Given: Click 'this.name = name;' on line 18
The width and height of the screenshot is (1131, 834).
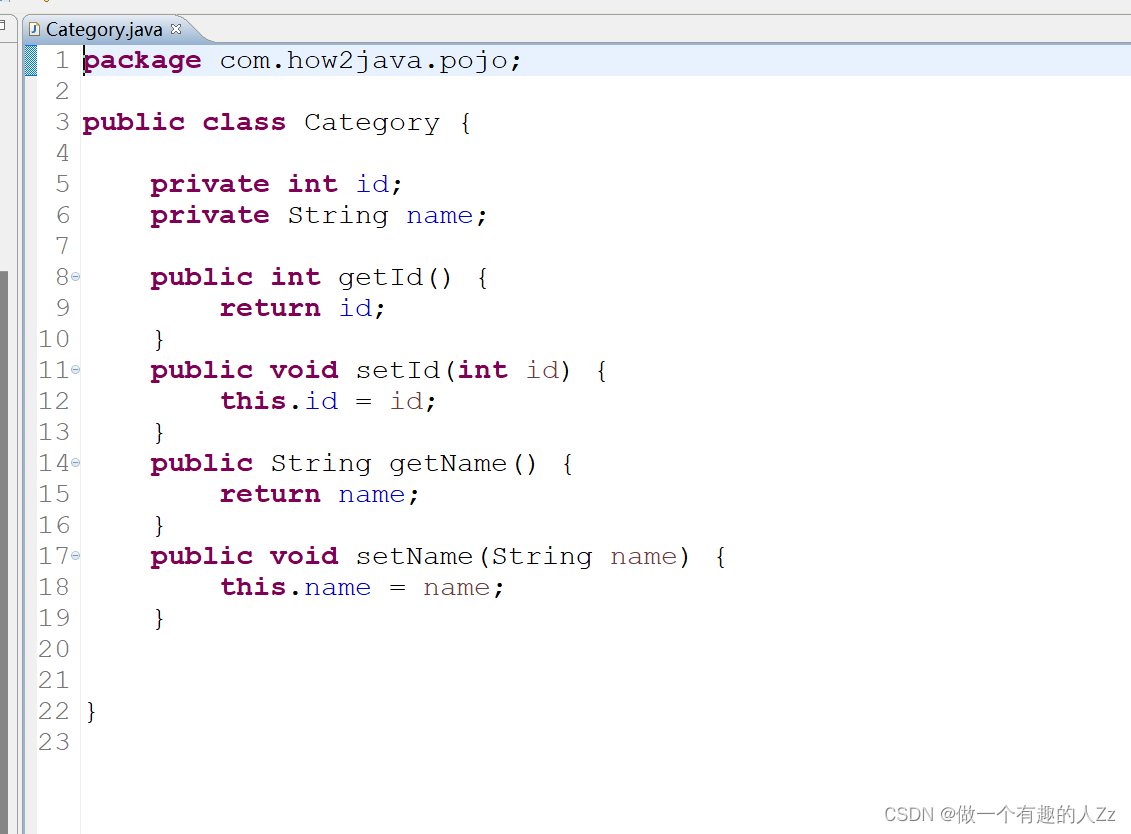Looking at the screenshot, I should pos(362,588).
